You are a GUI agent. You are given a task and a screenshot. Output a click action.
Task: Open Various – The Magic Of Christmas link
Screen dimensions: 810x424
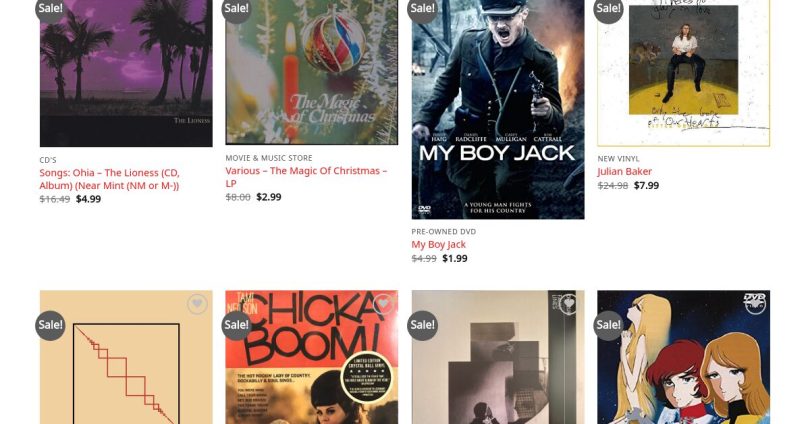pyautogui.click(x=306, y=177)
